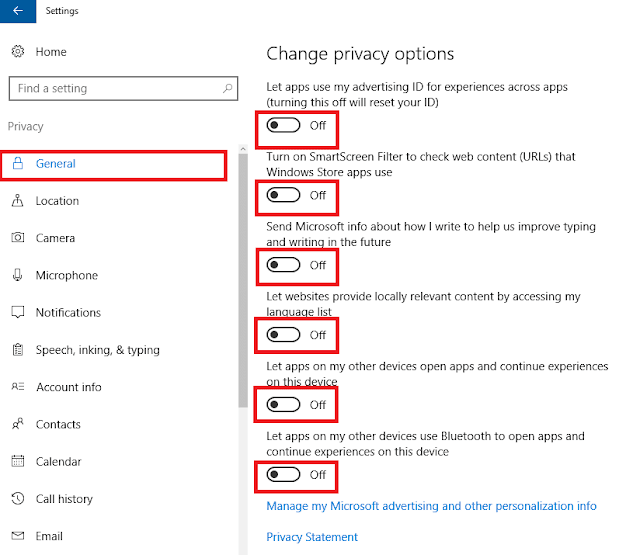The width and height of the screenshot is (640, 555).
Task: Select the Location icon in sidebar
Action: tap(18, 200)
